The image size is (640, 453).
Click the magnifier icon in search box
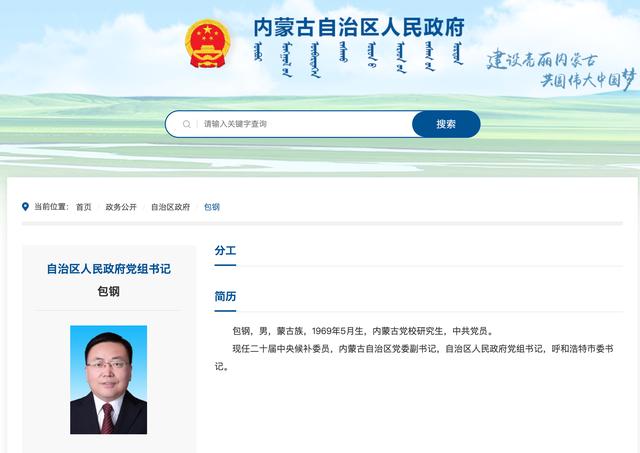[187, 124]
